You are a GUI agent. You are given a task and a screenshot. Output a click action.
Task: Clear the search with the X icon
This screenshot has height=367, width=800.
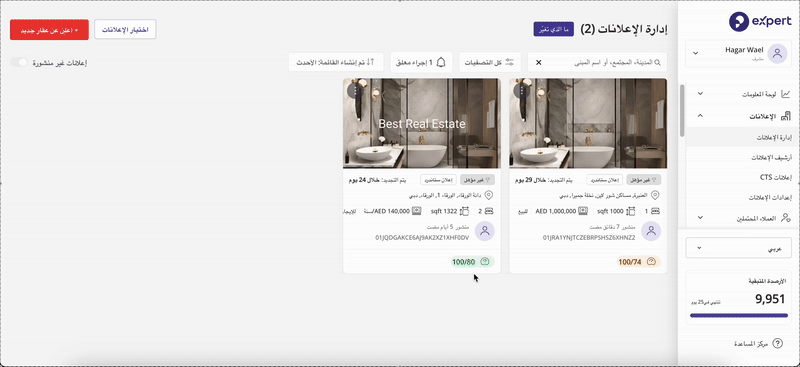click(538, 62)
